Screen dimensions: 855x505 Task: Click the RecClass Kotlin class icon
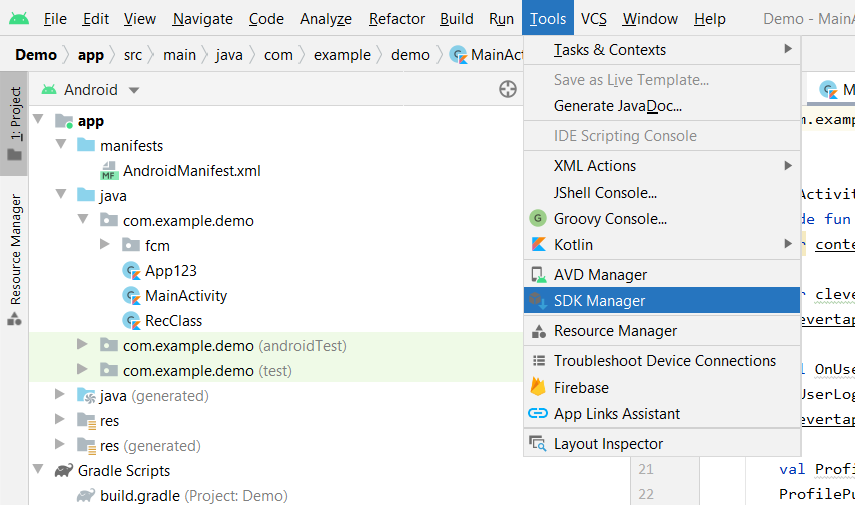coord(131,321)
